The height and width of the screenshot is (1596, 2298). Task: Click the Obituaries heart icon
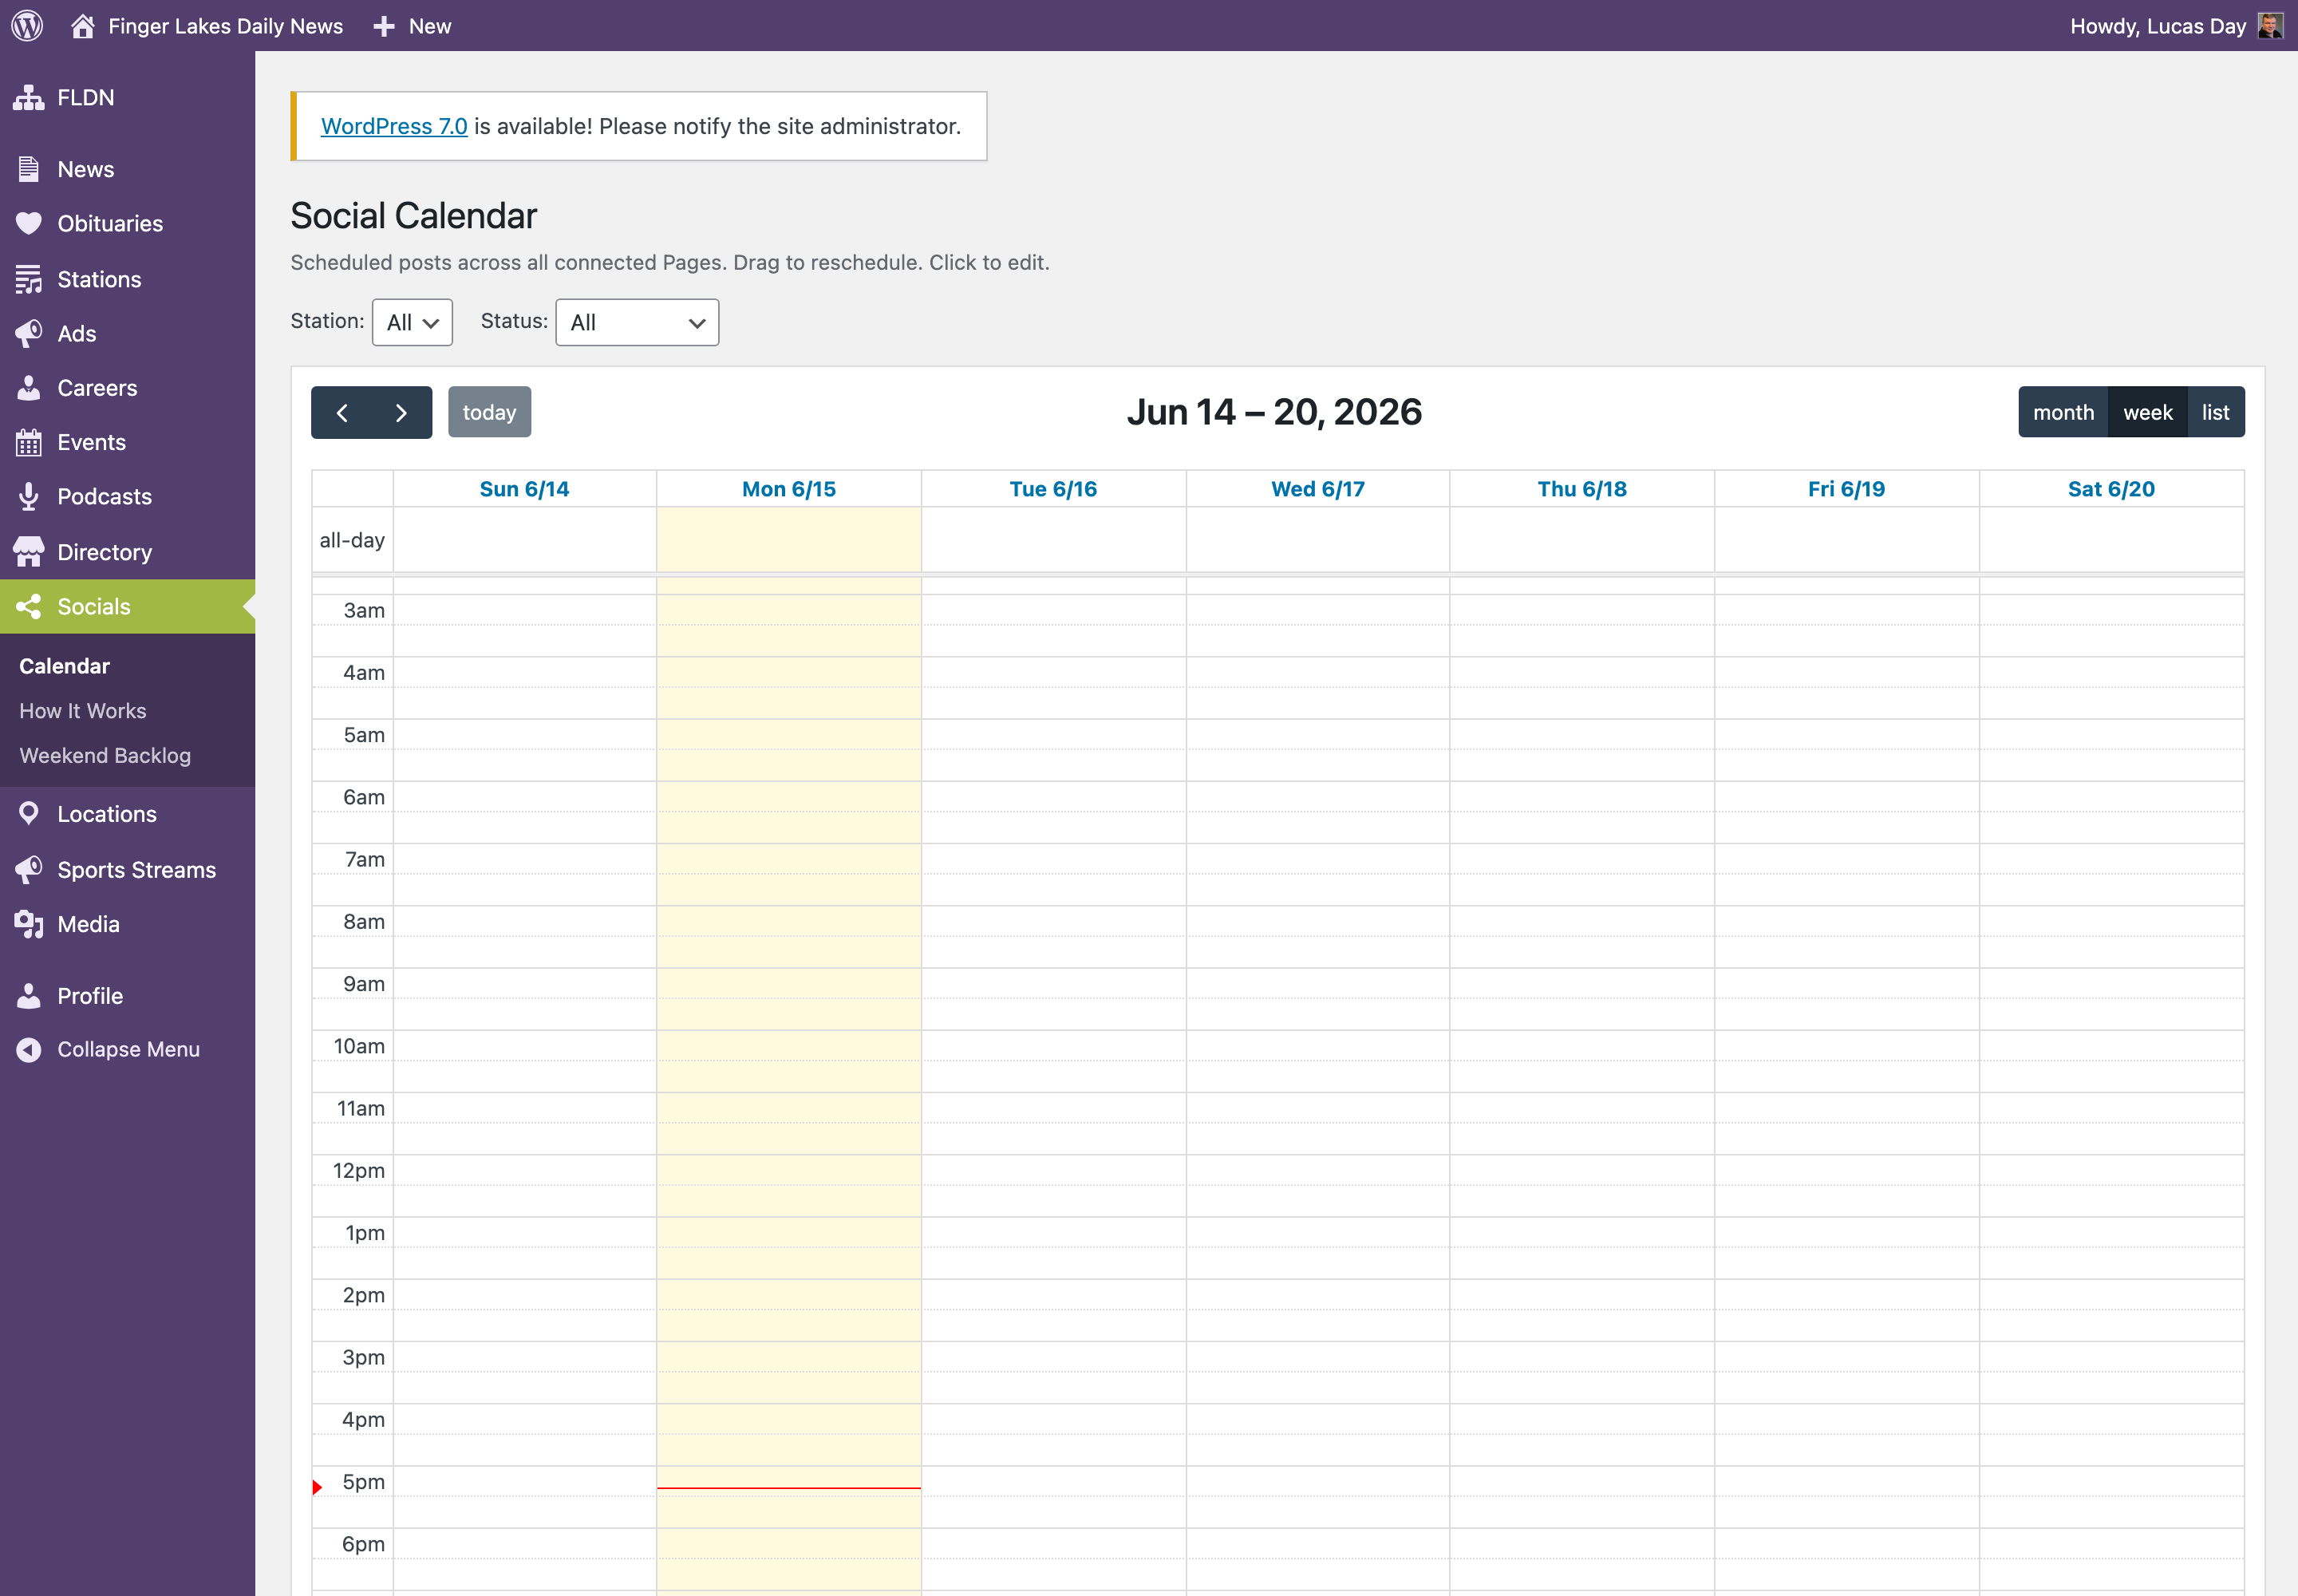coord(29,223)
